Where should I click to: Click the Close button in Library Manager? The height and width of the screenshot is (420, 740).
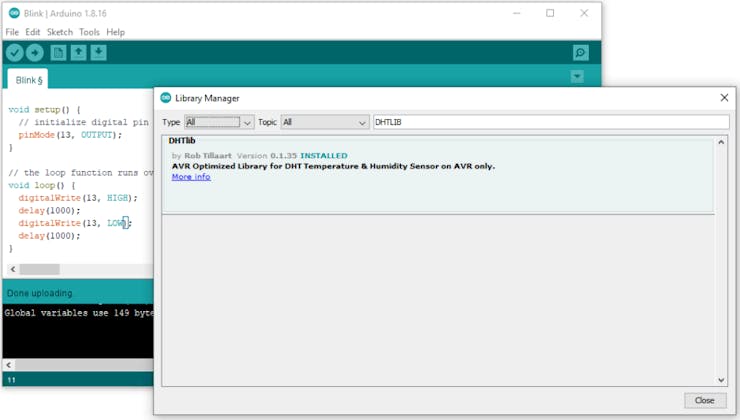click(705, 400)
